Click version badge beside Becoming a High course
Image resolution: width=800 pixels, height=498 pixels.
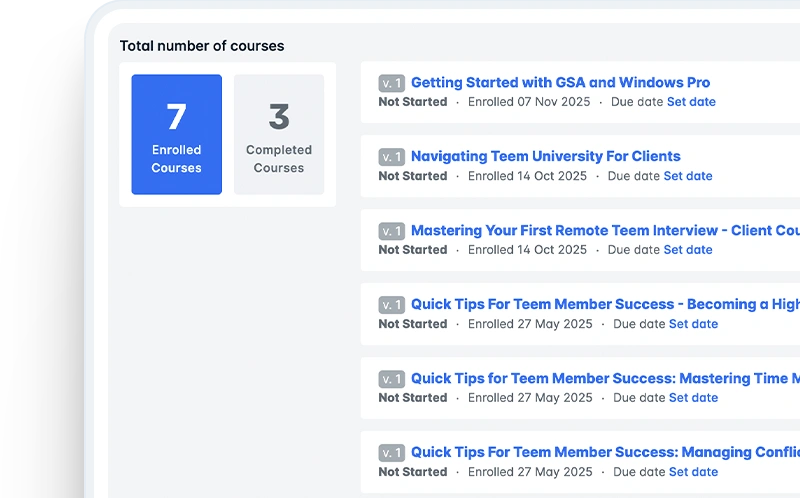coord(391,306)
